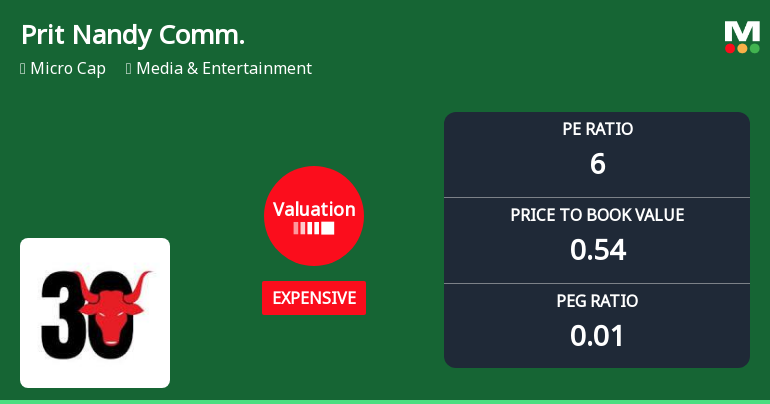Click the Prit Nandy Comm. title
770x404 pixels.
click(x=133, y=35)
